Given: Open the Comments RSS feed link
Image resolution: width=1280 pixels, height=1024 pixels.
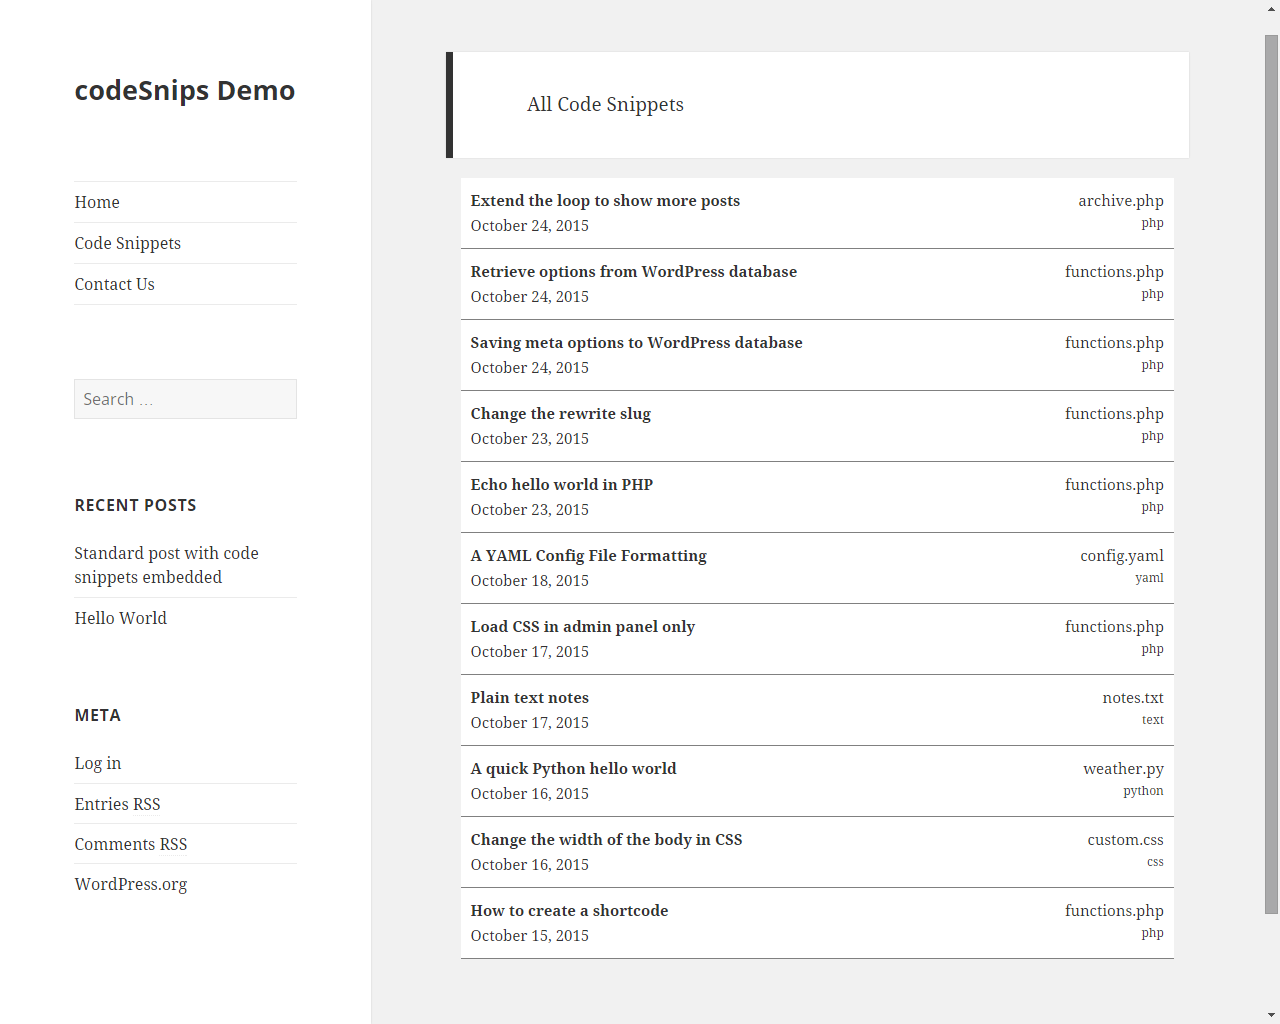Looking at the screenshot, I should [131, 844].
